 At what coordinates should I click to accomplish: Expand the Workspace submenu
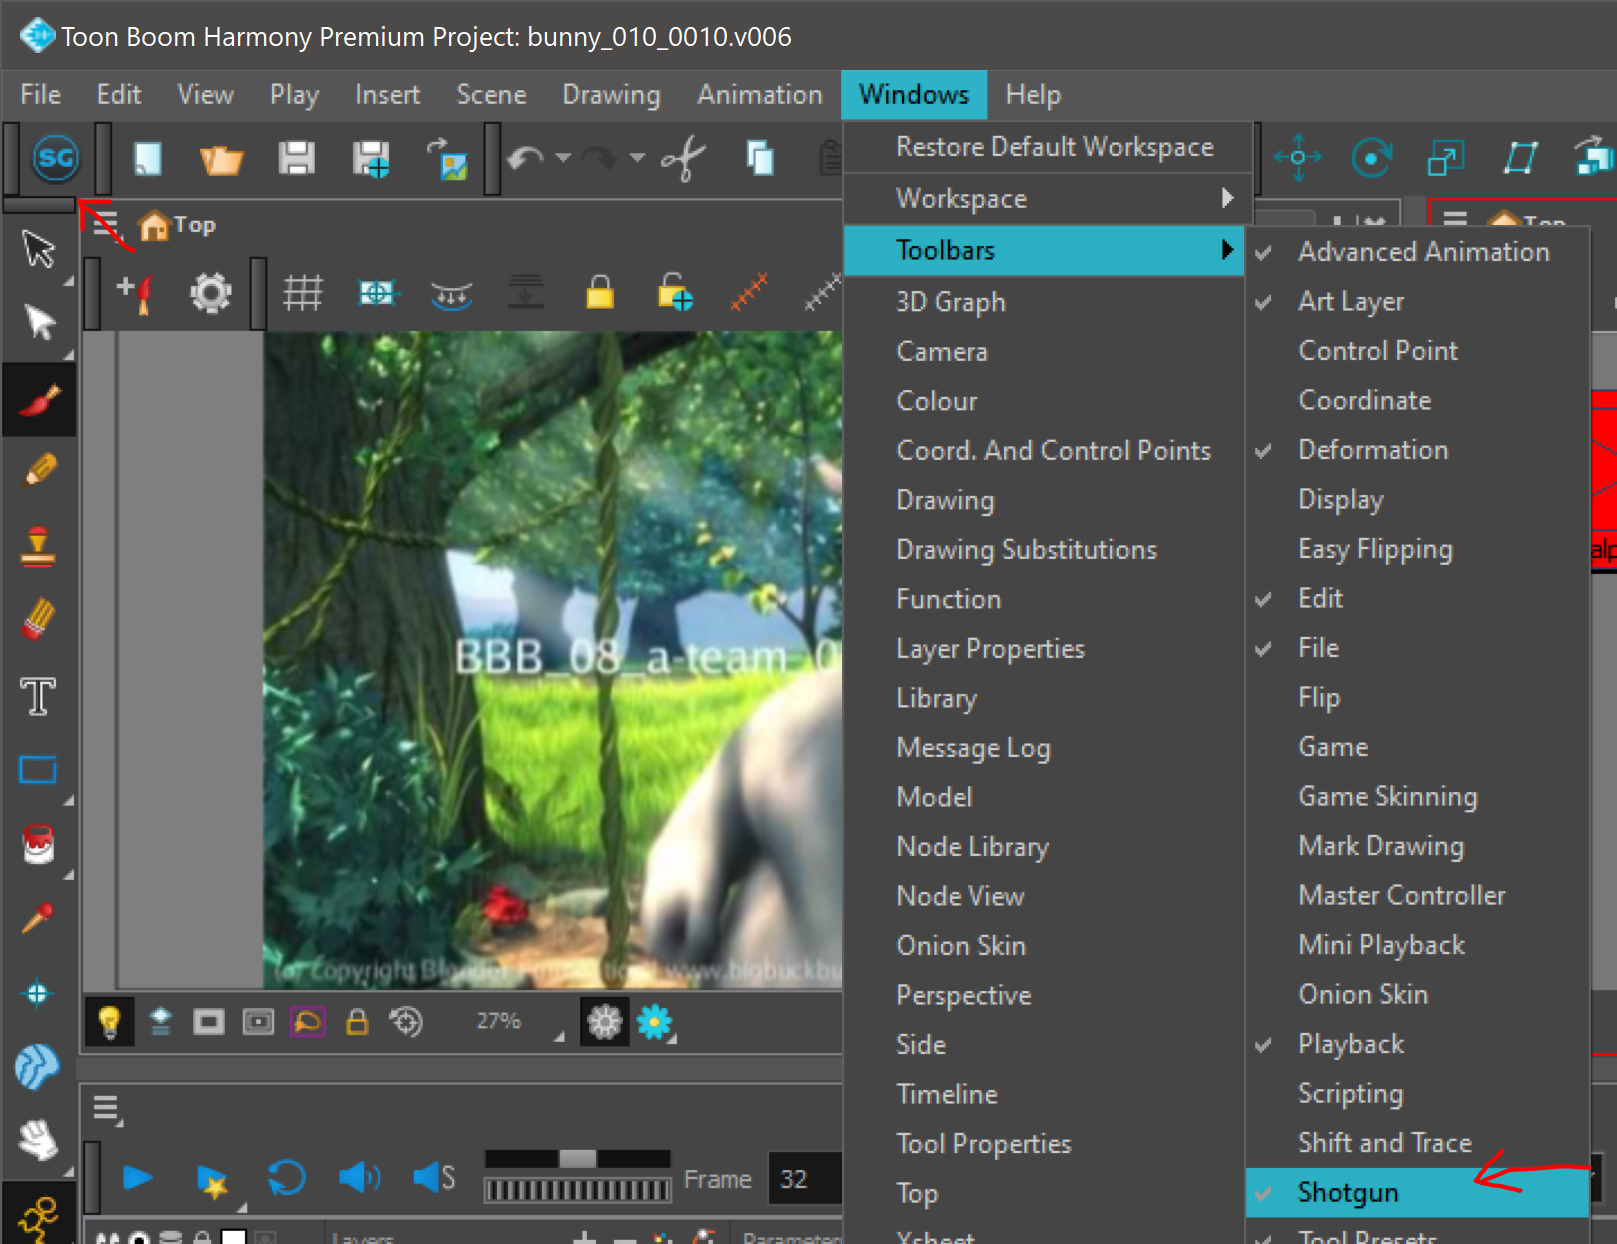coord(1044,198)
